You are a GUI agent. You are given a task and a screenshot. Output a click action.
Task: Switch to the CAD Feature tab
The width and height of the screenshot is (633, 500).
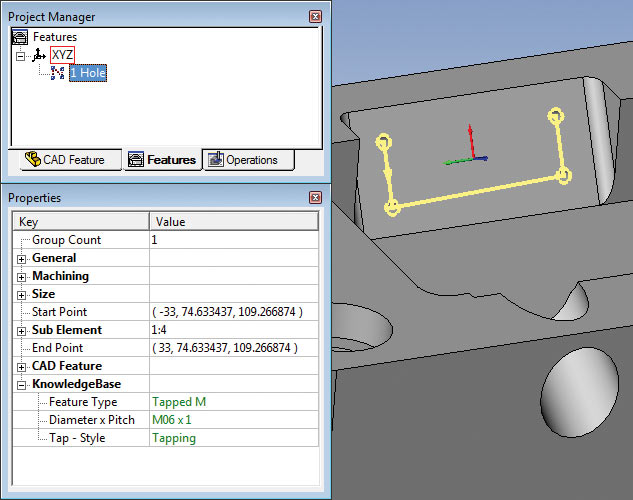(71, 160)
